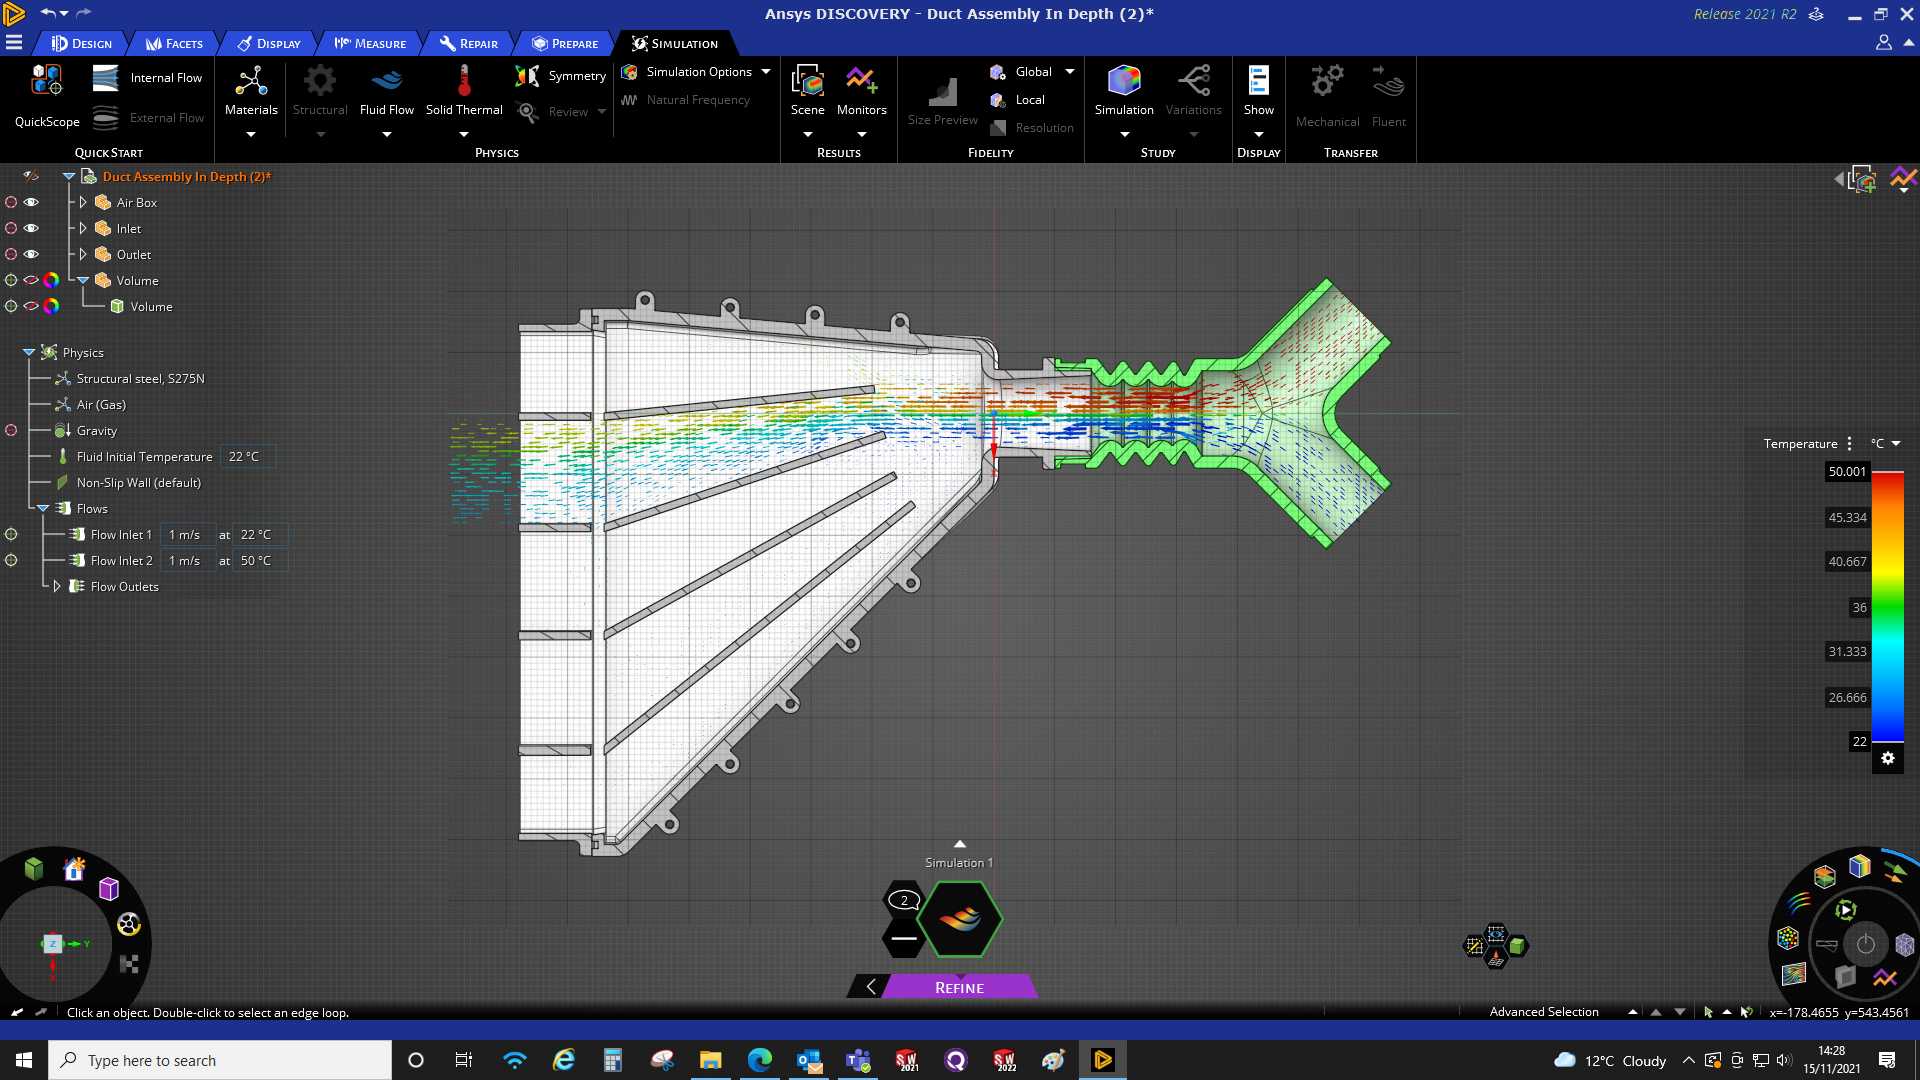This screenshot has height=1080, width=1920.
Task: Click the Windows search box
Action: pos(220,1060)
